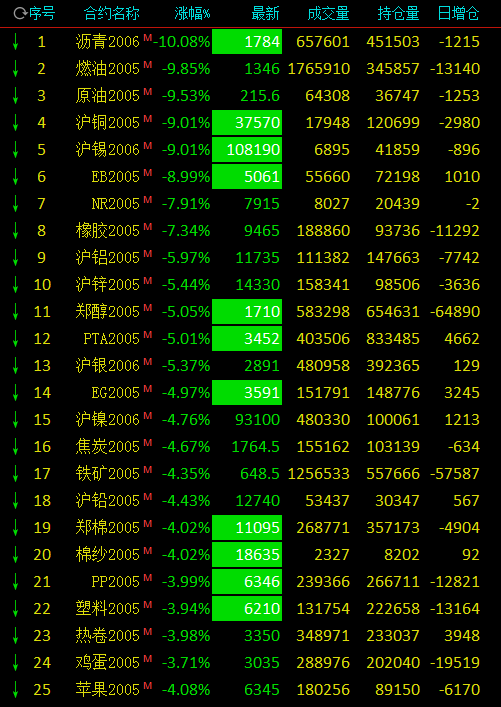The height and width of the screenshot is (707, 501).
Task: Select the 燃油2005 contract name
Action: click(x=108, y=69)
